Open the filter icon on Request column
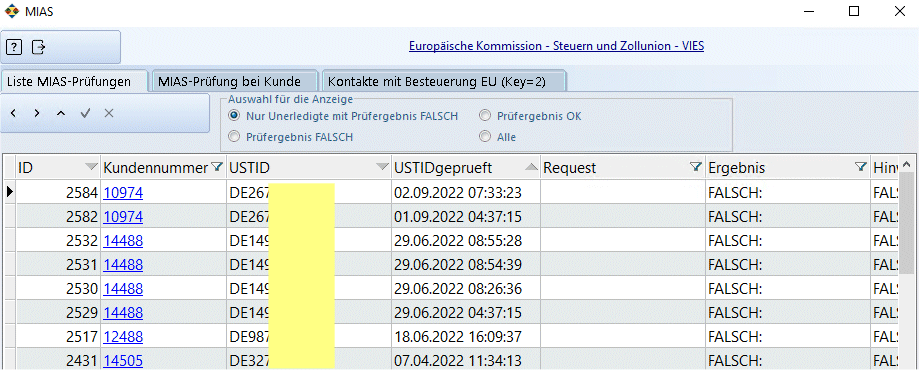This screenshot has height=370, width=919. [695, 168]
